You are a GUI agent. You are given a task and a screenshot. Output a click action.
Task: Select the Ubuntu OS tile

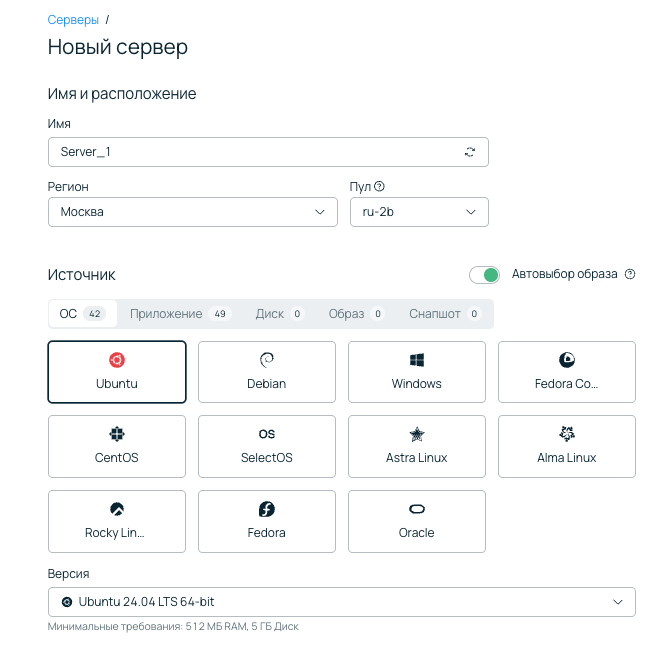point(117,372)
